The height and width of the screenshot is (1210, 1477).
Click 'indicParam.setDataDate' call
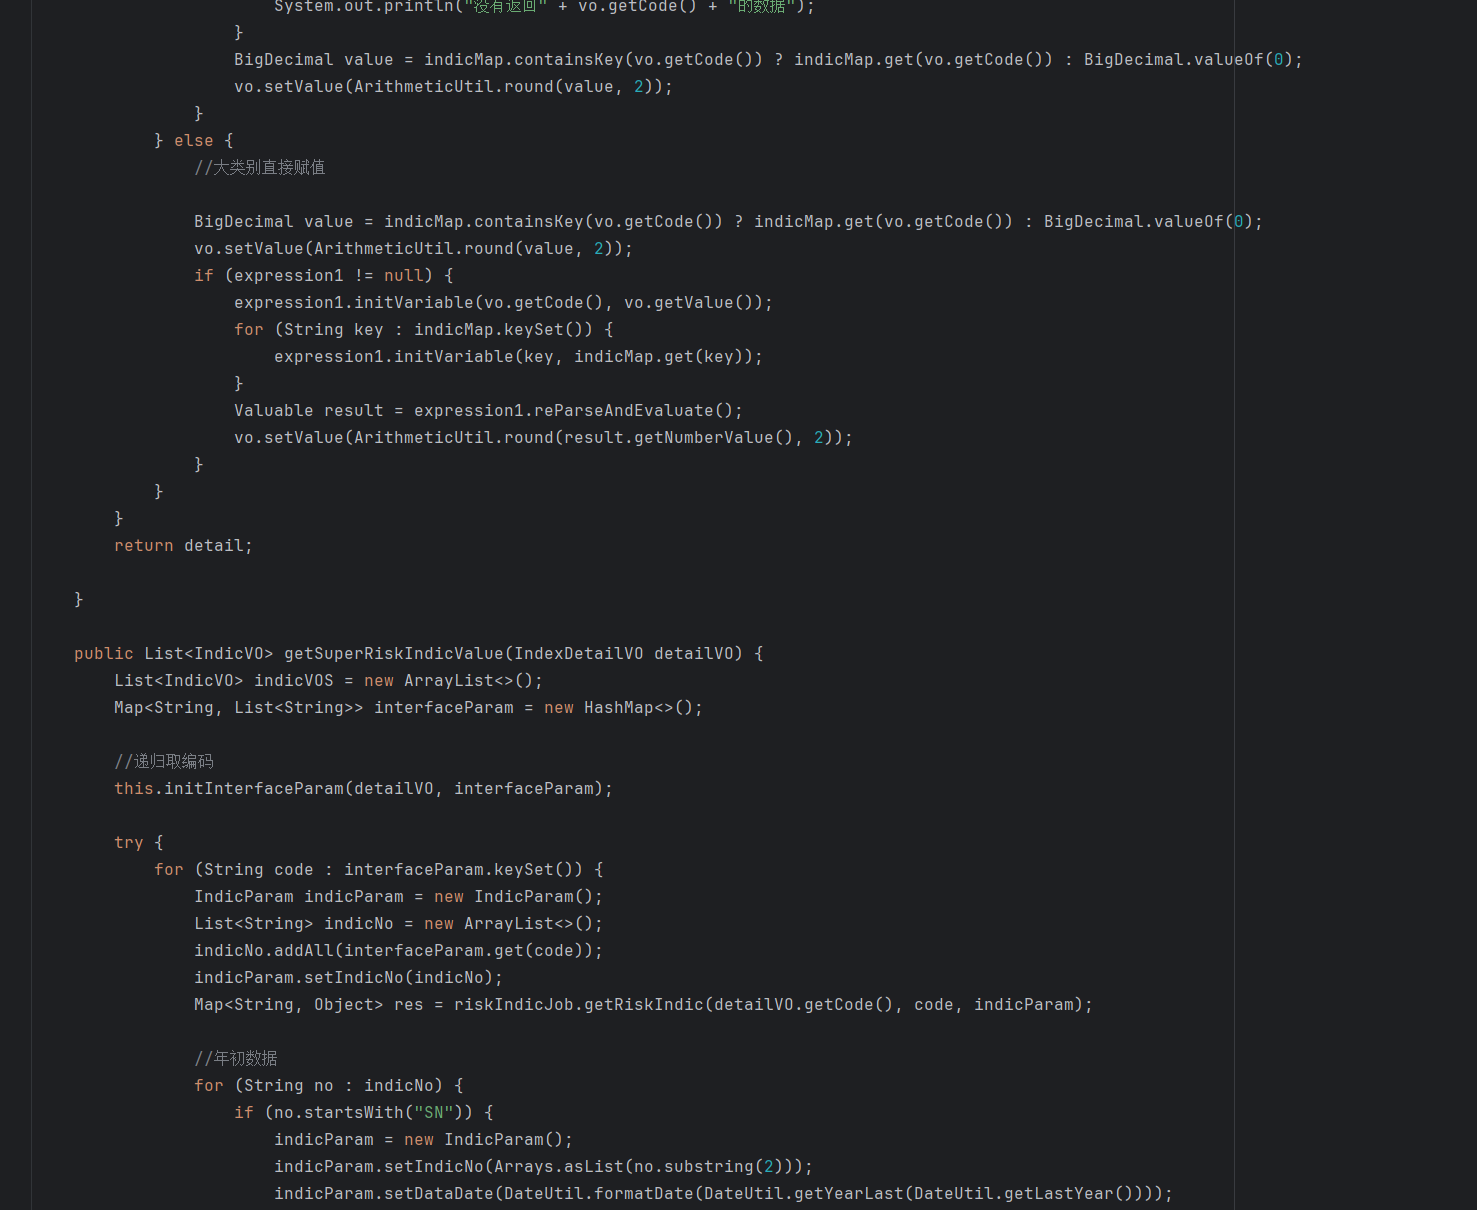[384, 1194]
